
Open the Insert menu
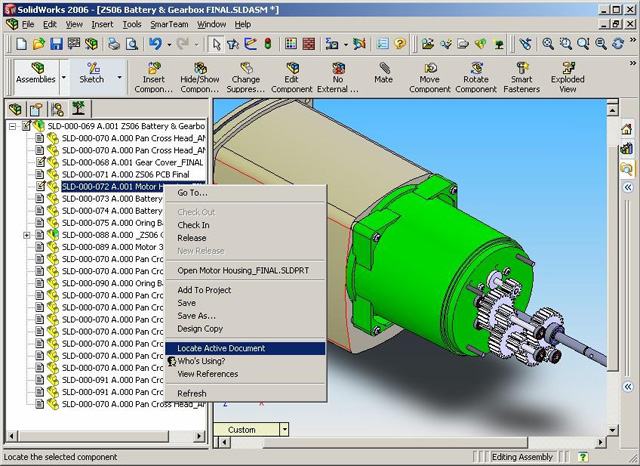pos(102,24)
